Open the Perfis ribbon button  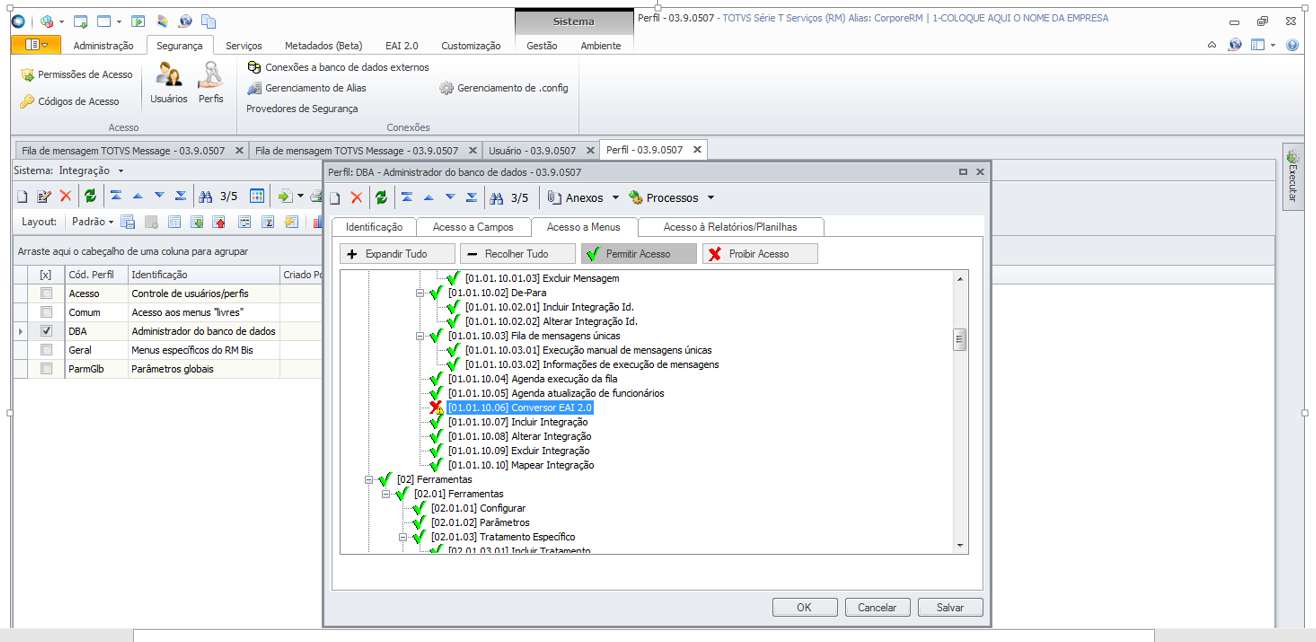point(210,83)
